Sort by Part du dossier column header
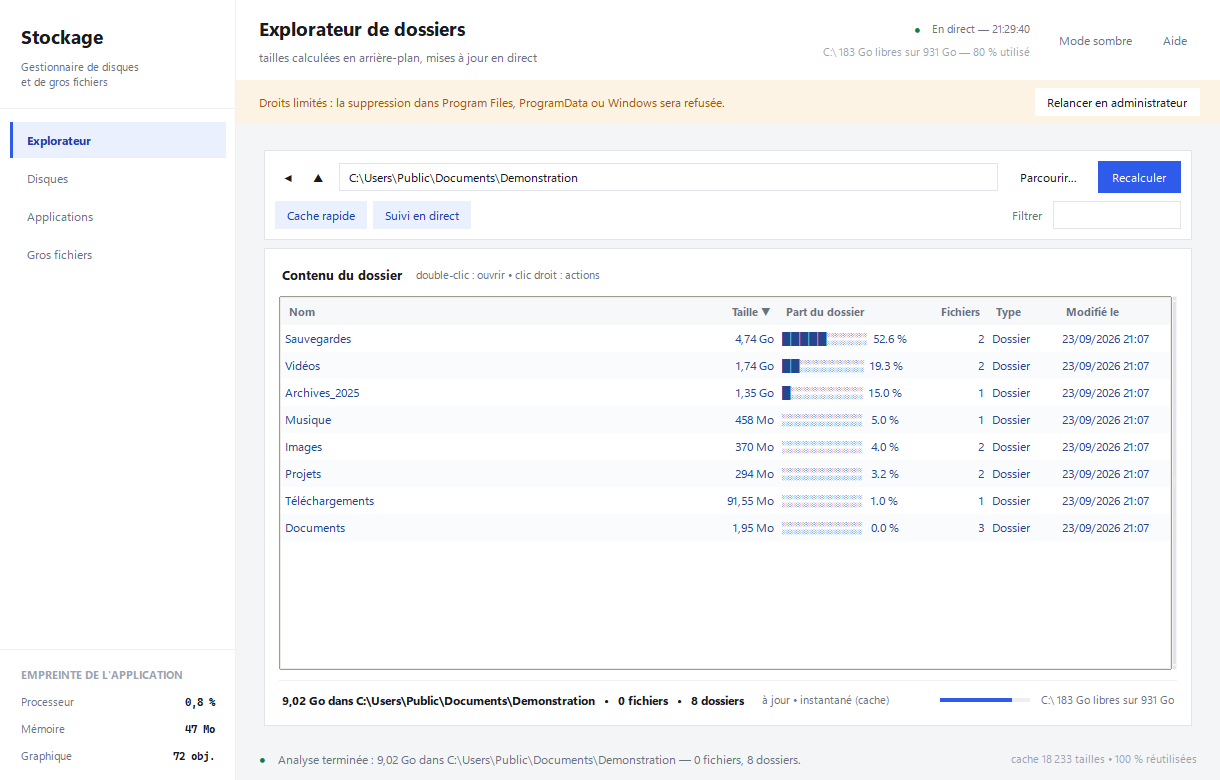This screenshot has width=1220, height=780. pos(825,312)
